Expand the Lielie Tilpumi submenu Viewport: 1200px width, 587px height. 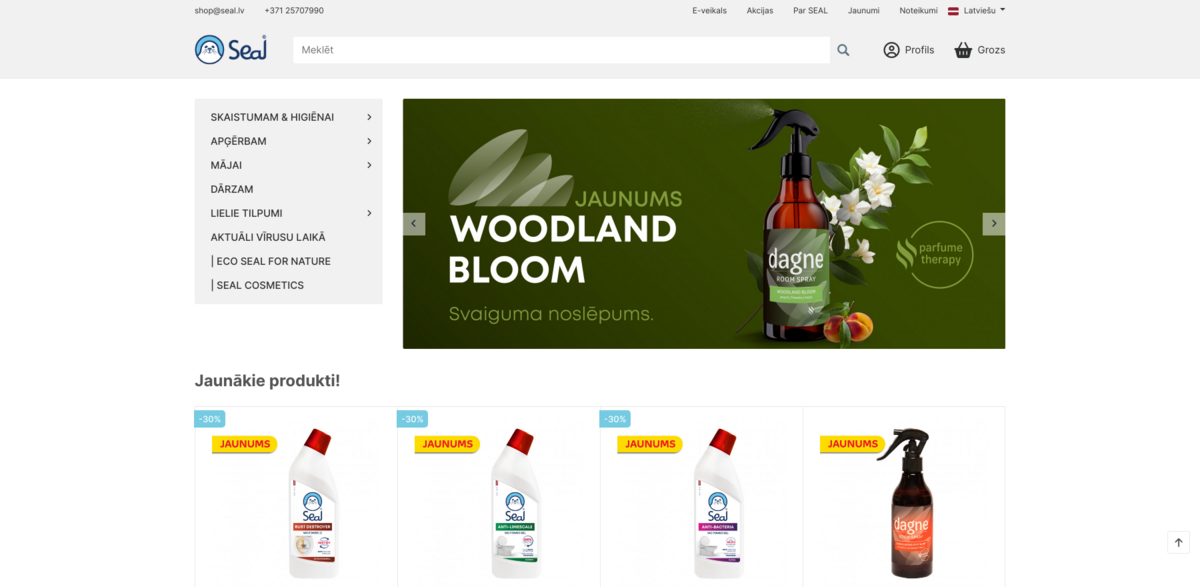369,213
